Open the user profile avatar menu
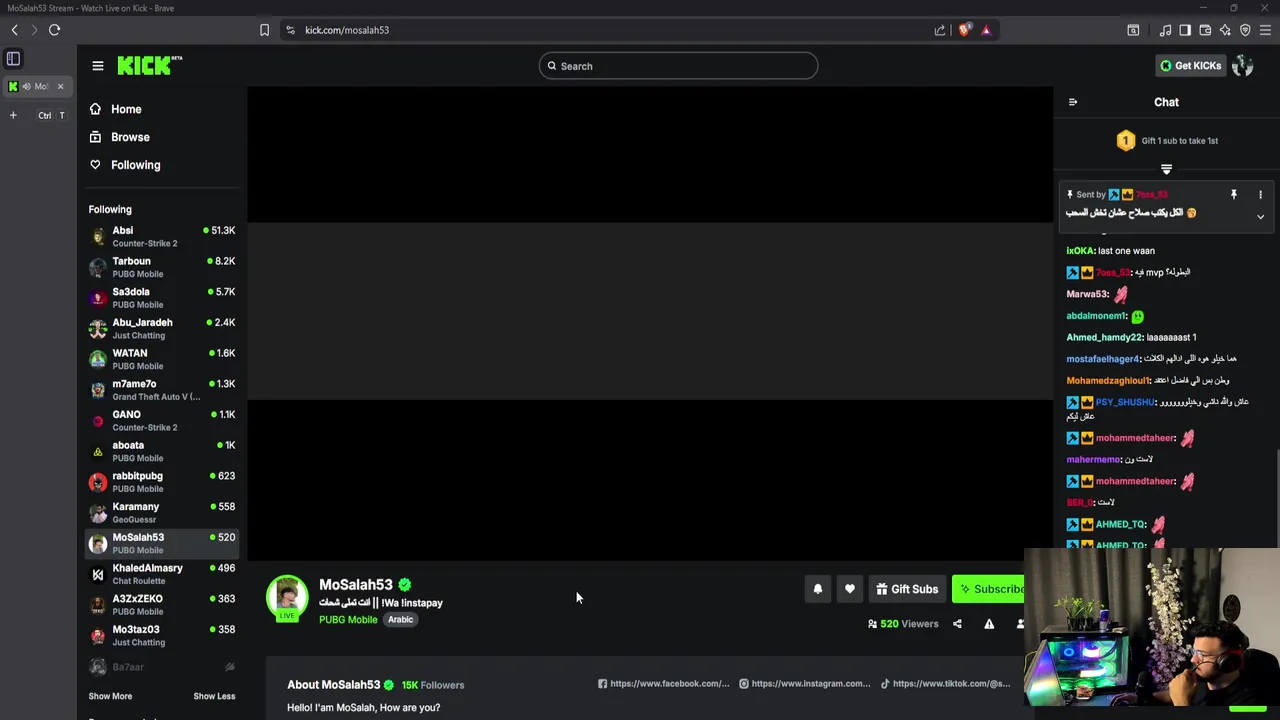 pyautogui.click(x=1242, y=66)
